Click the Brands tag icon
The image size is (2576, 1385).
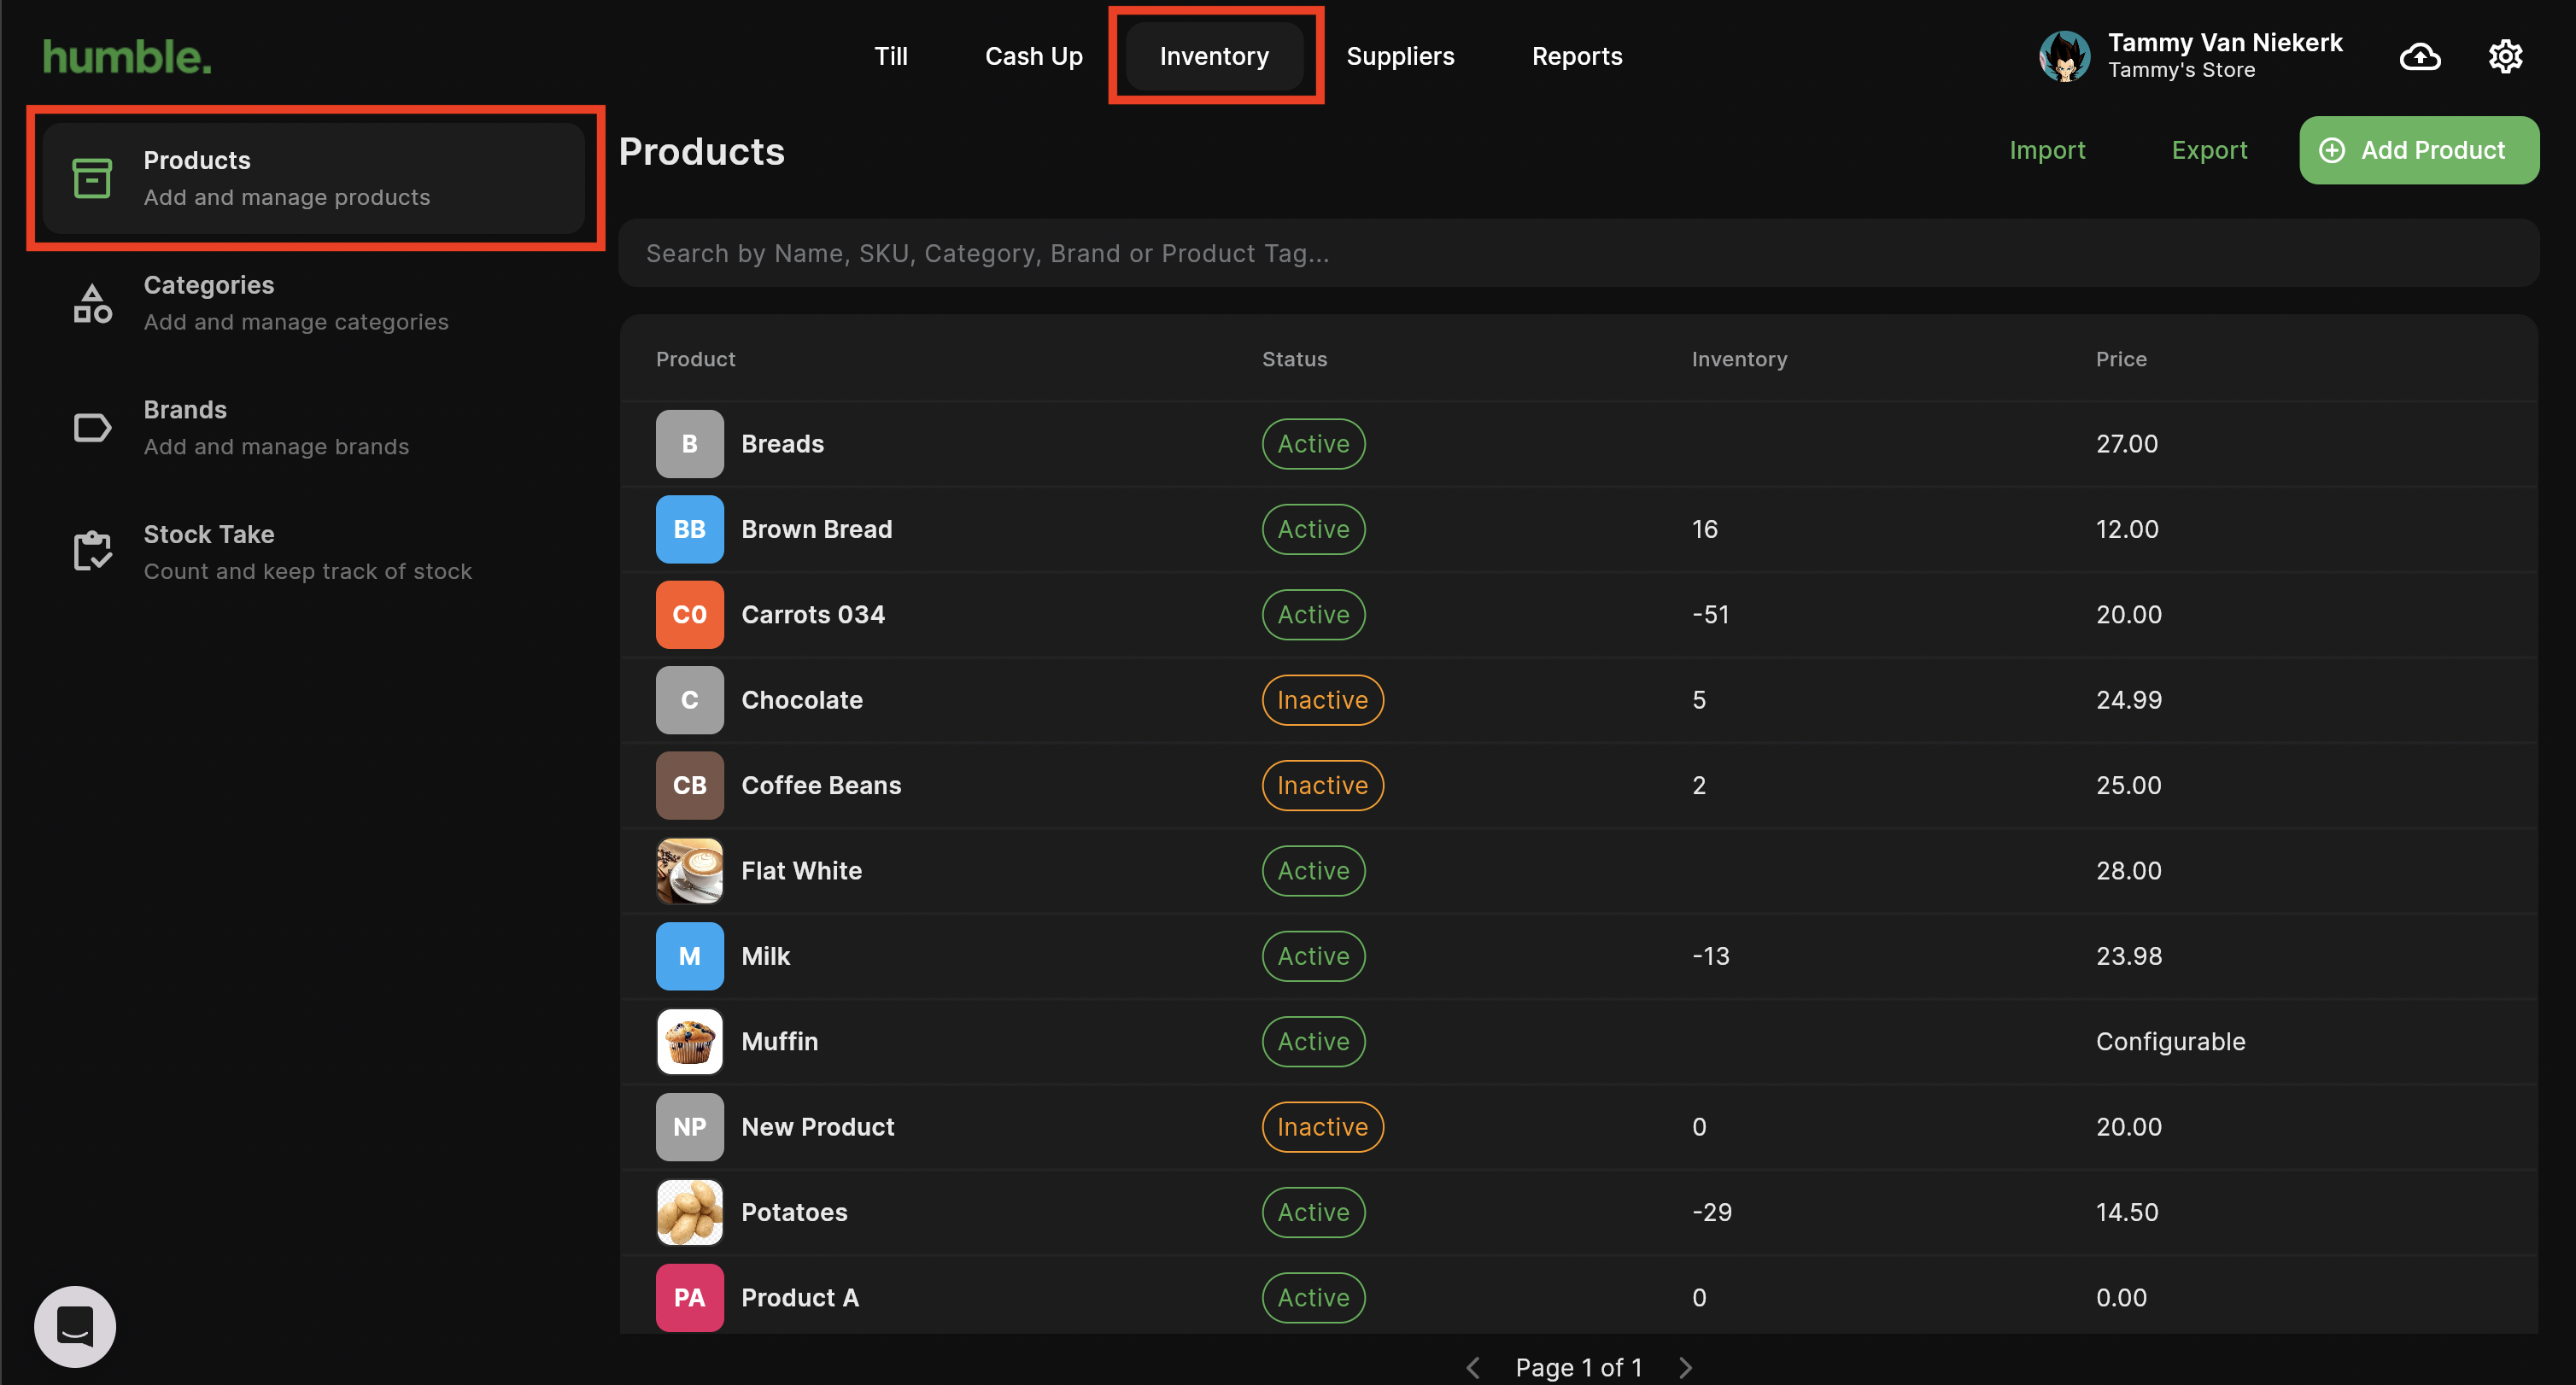tap(92, 428)
